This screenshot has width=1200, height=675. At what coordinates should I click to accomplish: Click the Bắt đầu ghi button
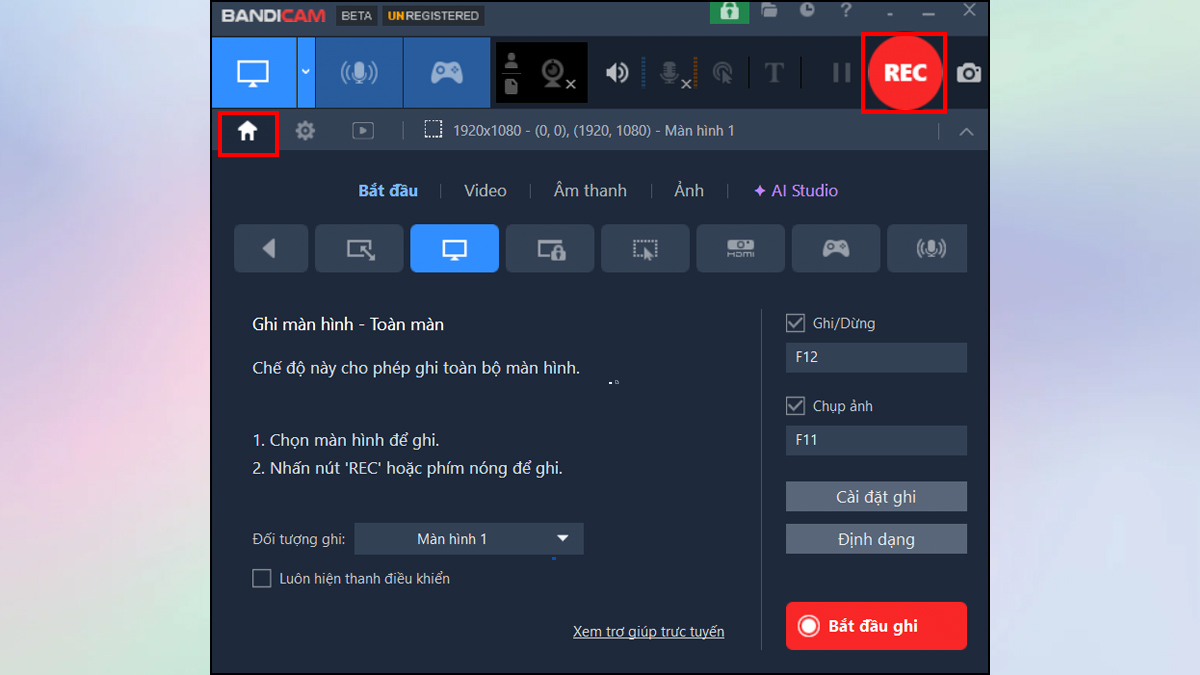tap(876, 626)
